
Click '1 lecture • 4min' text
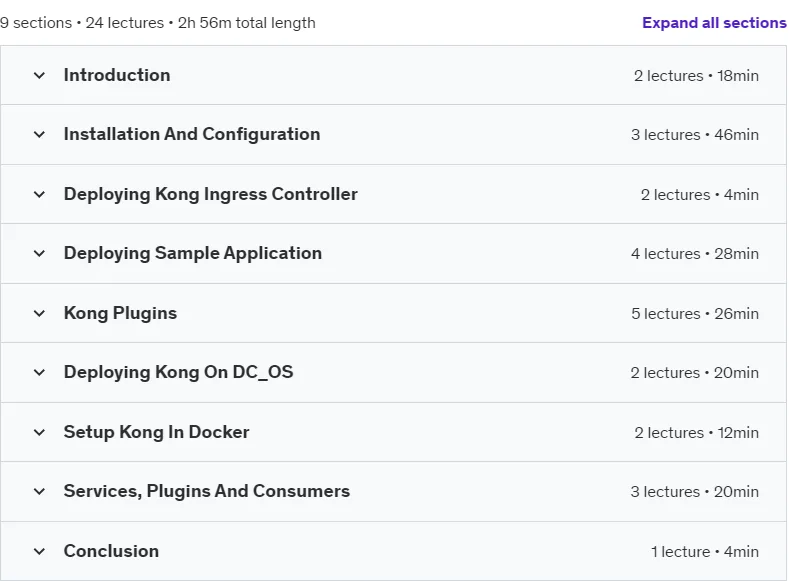[x=705, y=552]
